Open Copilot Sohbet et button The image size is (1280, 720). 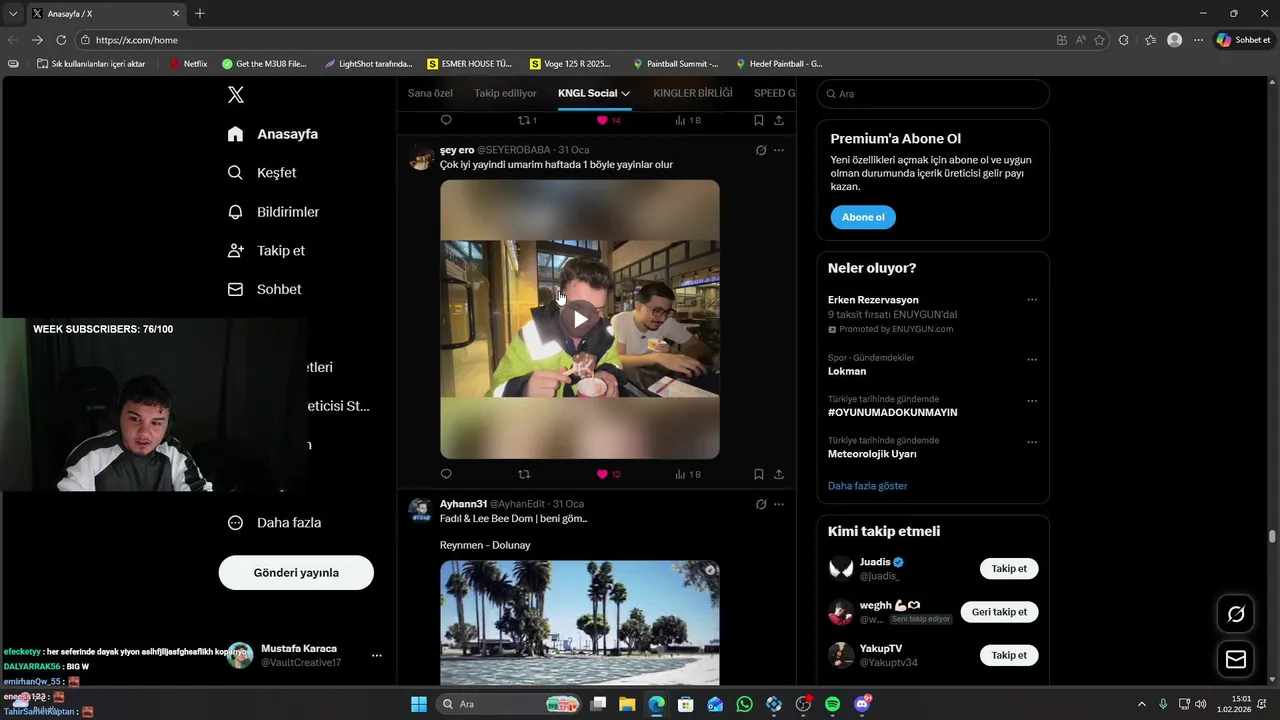[1244, 40]
